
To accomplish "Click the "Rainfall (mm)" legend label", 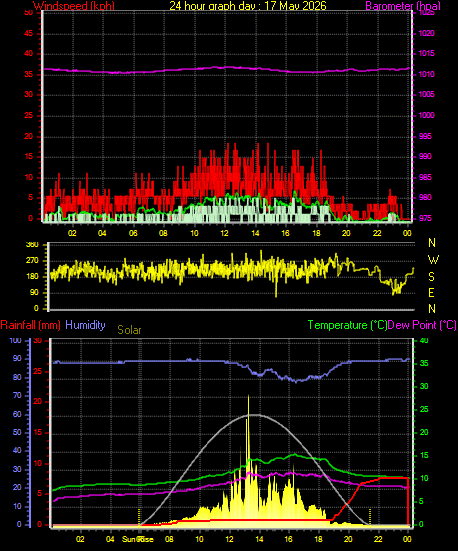I will pyautogui.click(x=31, y=325).
